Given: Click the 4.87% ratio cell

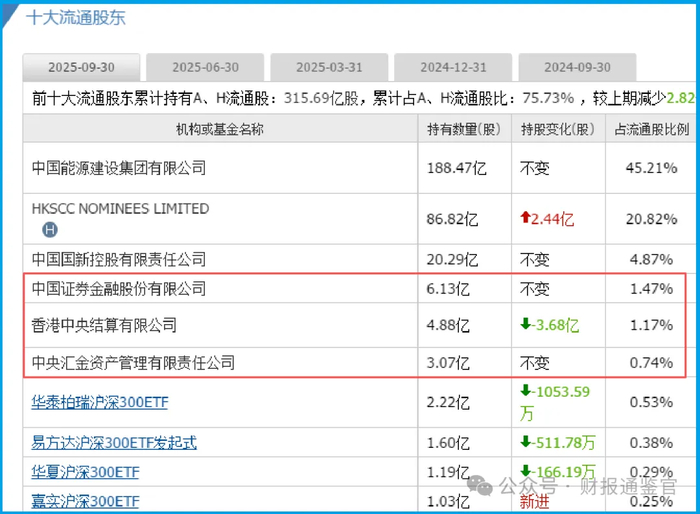Looking at the screenshot, I should tap(651, 259).
